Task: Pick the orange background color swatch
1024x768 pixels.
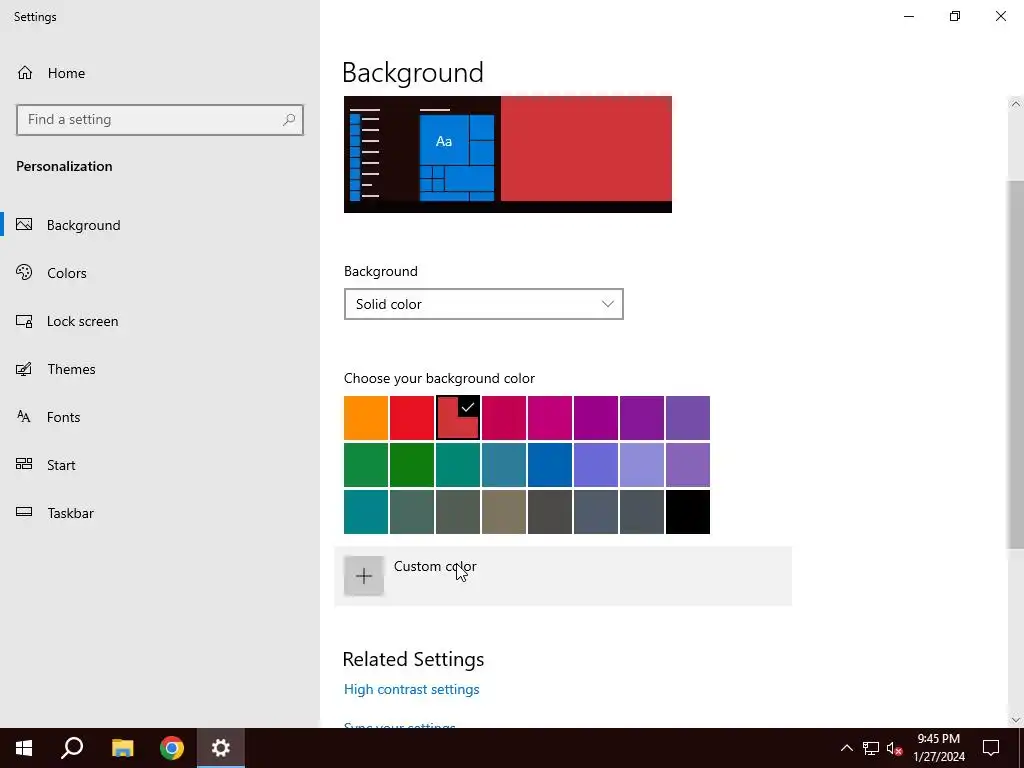Action: point(366,418)
